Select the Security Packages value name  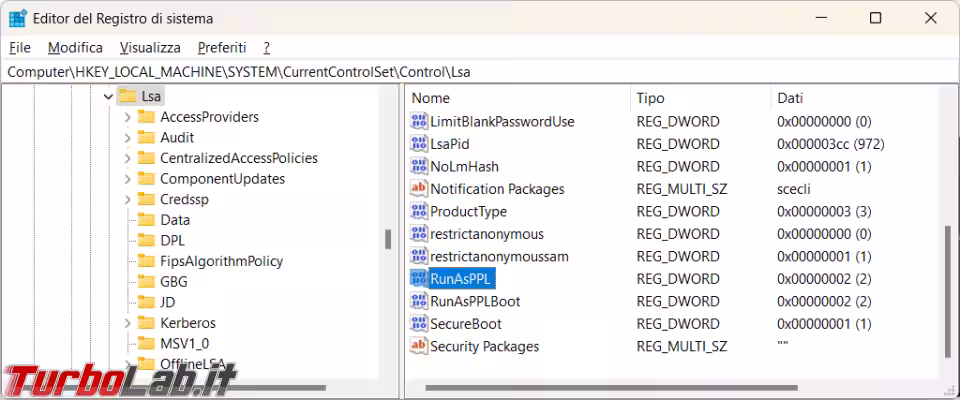(484, 346)
